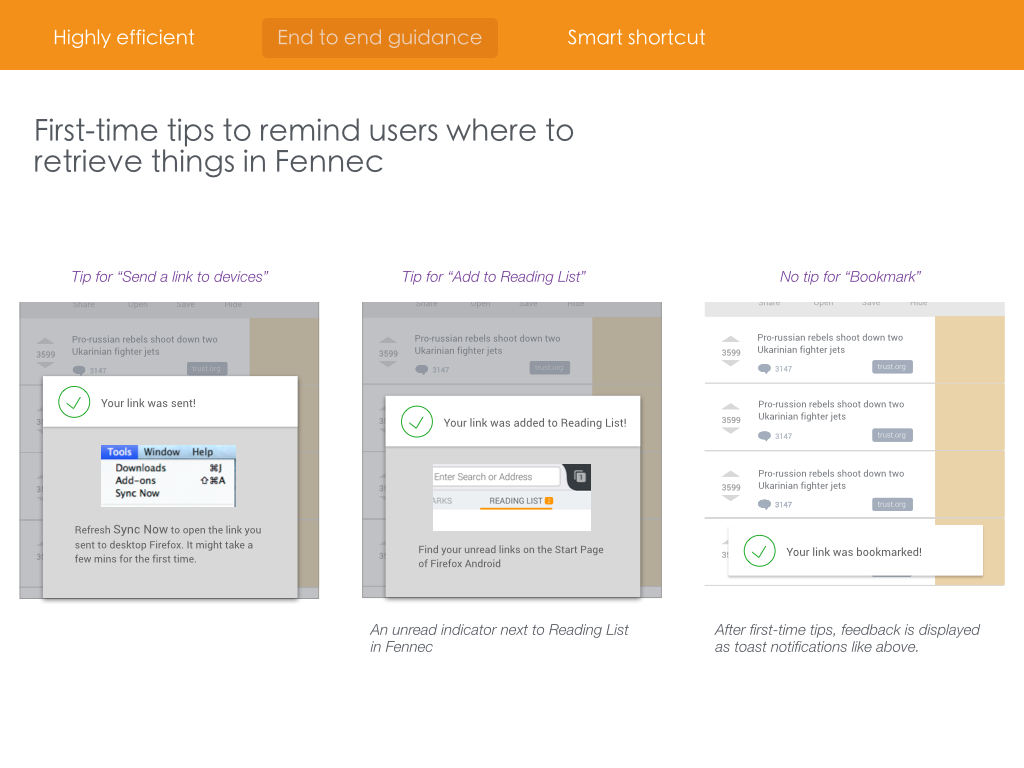Click the 'Your link was bookmarked!' toast notification
The height and width of the screenshot is (768, 1024).
tap(856, 551)
